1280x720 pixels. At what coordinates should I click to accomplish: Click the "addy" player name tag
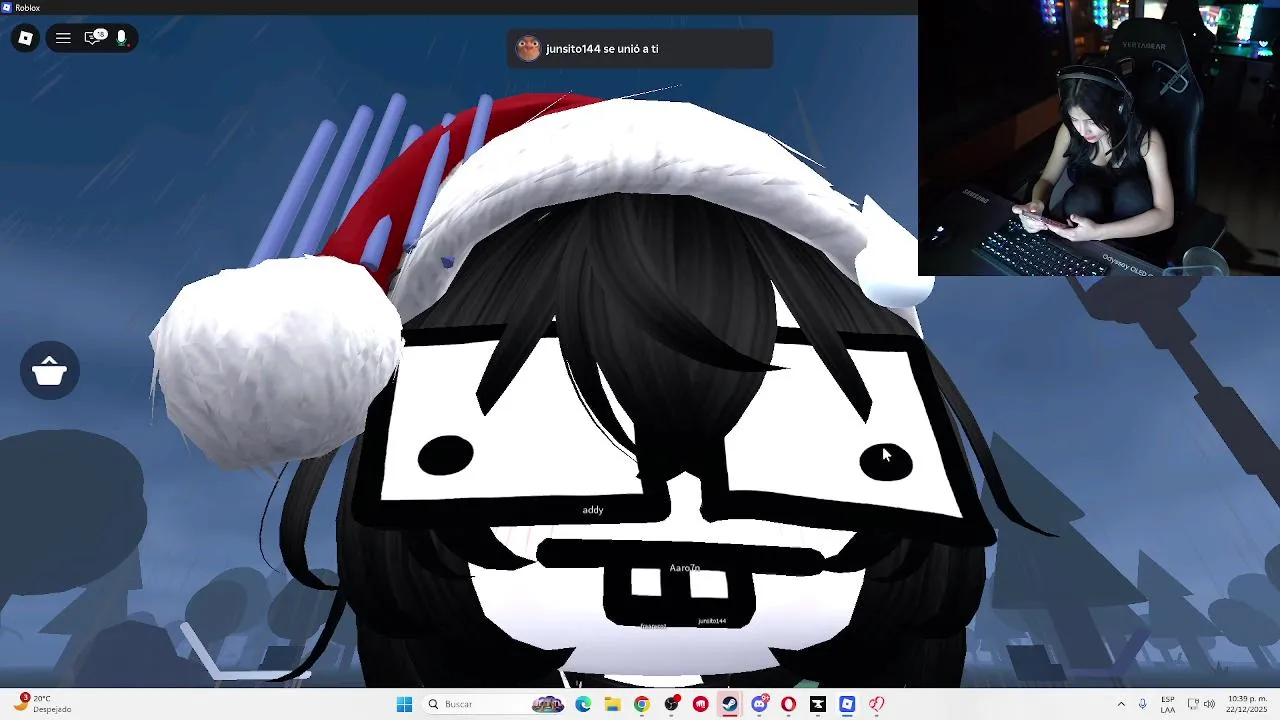click(x=593, y=510)
